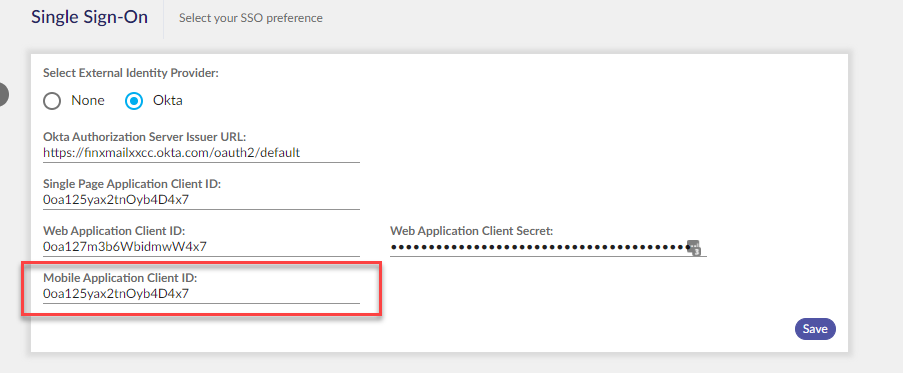Viewport: 903px width, 373px height.
Task: Click the Single Page Application Client ID value
Action: pyautogui.click(x=116, y=200)
